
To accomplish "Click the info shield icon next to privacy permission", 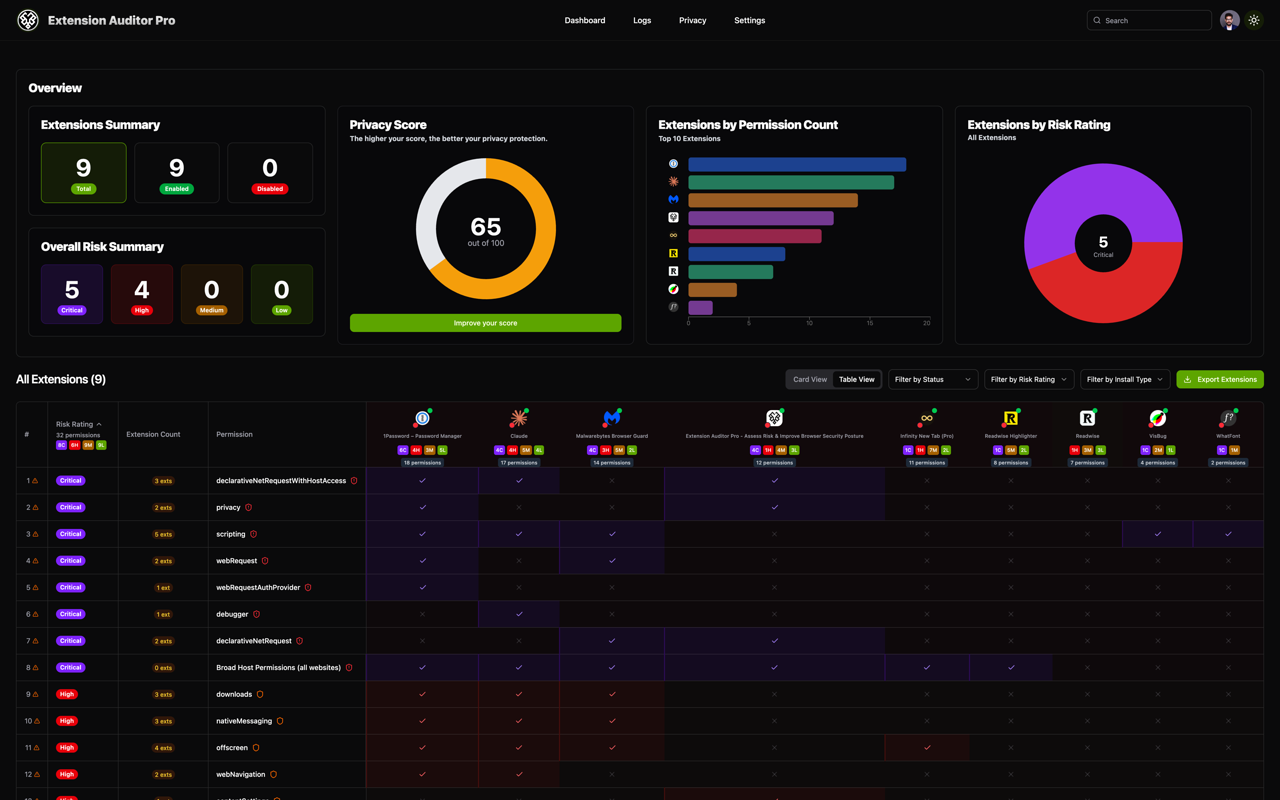I will (x=248, y=507).
